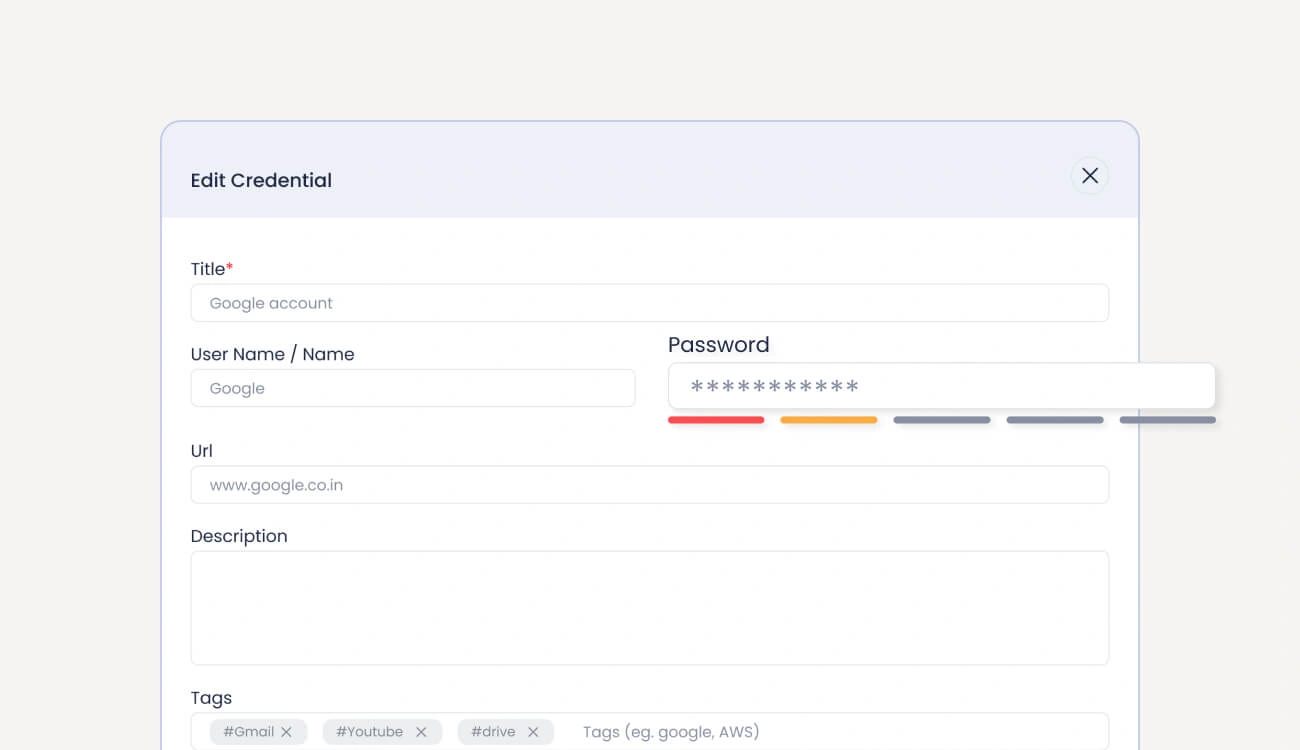
Task: Click the red password strength bar
Action: (x=716, y=420)
